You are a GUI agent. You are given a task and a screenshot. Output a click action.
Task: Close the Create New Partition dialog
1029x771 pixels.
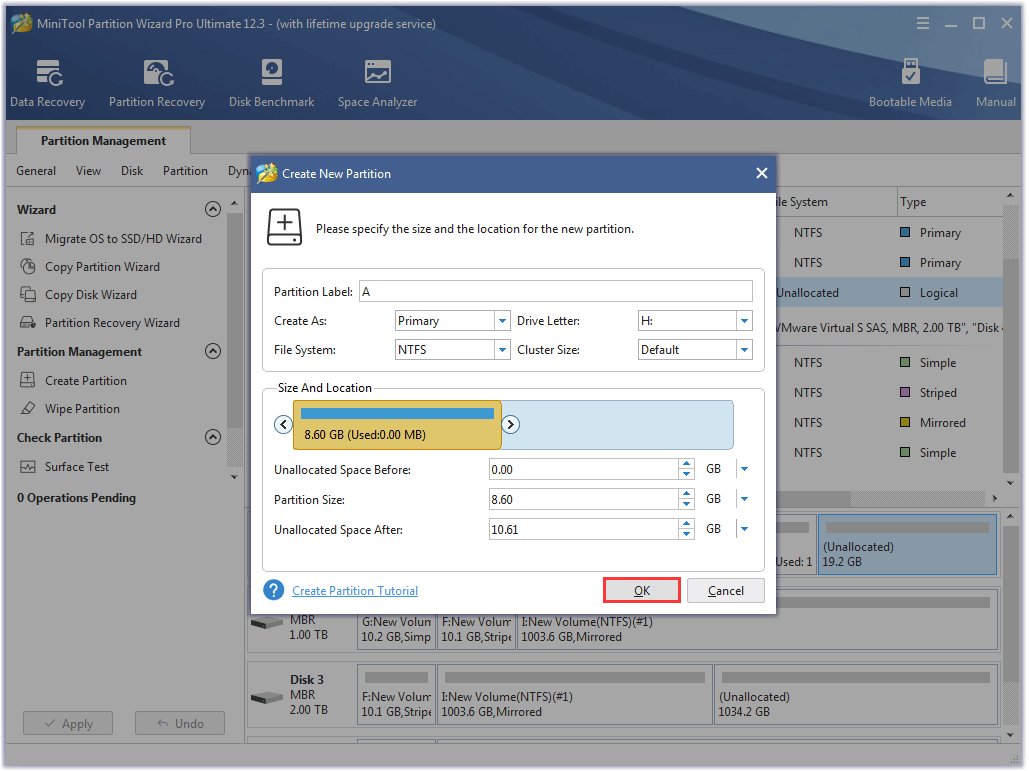coord(761,173)
